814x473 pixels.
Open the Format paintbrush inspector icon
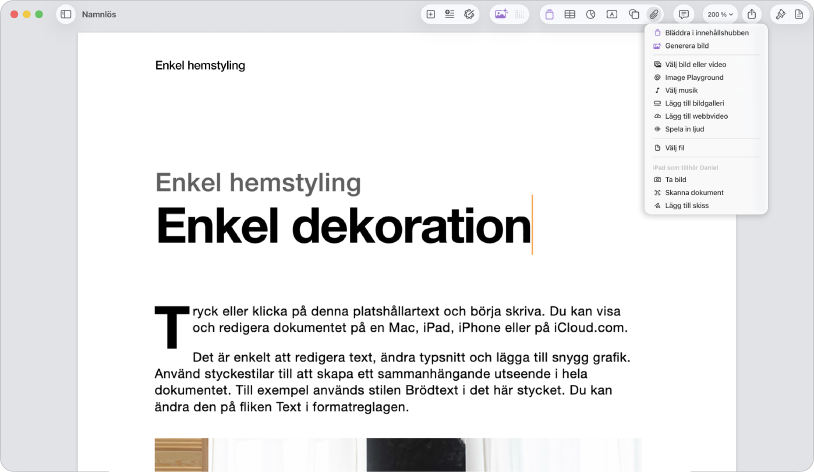tap(780, 15)
